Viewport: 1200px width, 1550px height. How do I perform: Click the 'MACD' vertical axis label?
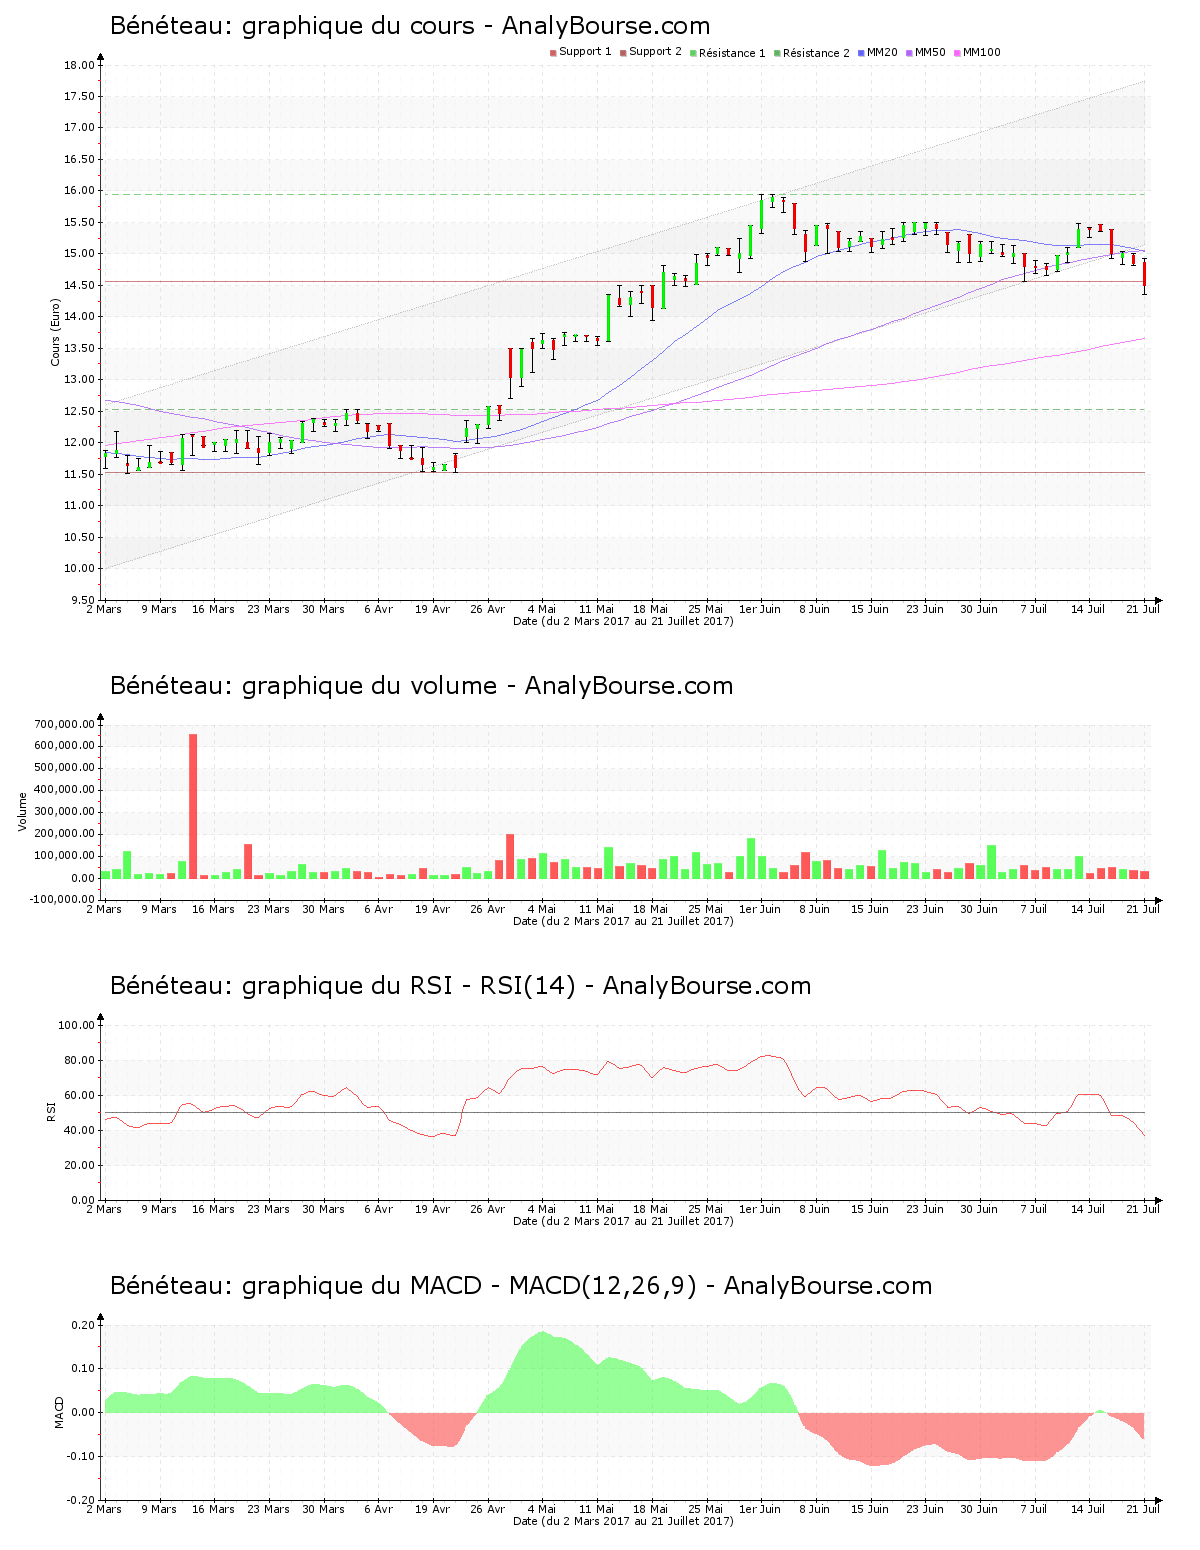coord(59,1412)
